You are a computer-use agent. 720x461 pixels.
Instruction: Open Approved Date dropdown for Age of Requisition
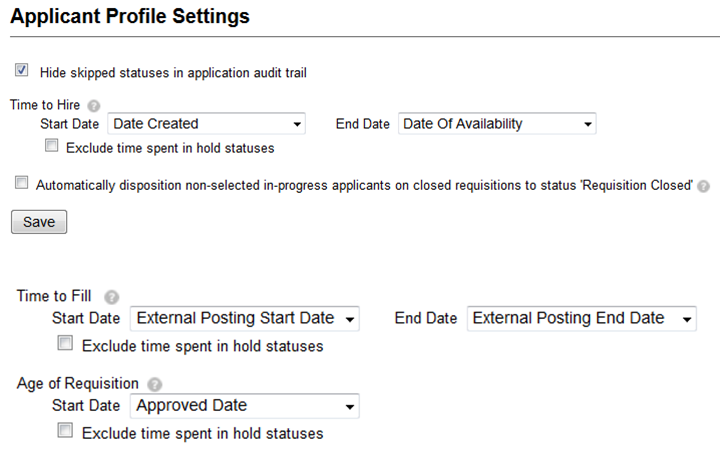(x=245, y=406)
